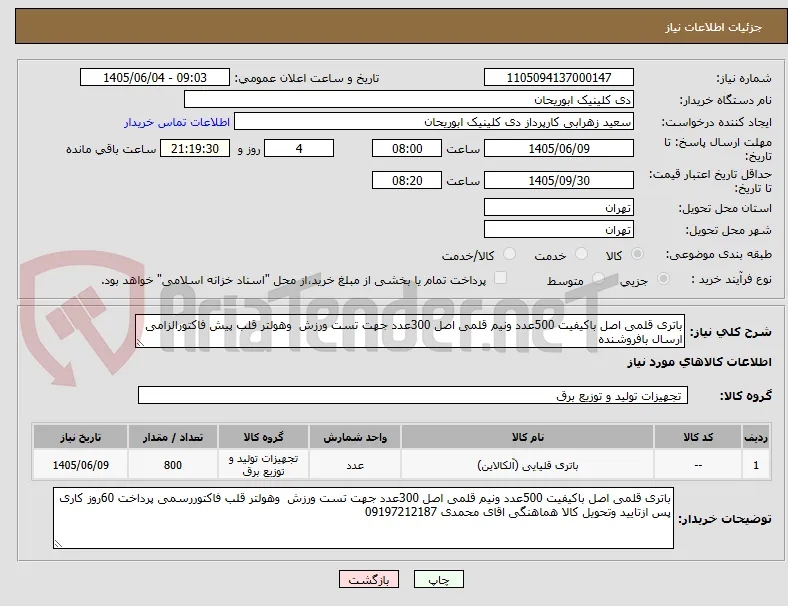
Task: Click the تجهیزات تولید و توزیع برق table cell
Action: [263, 465]
